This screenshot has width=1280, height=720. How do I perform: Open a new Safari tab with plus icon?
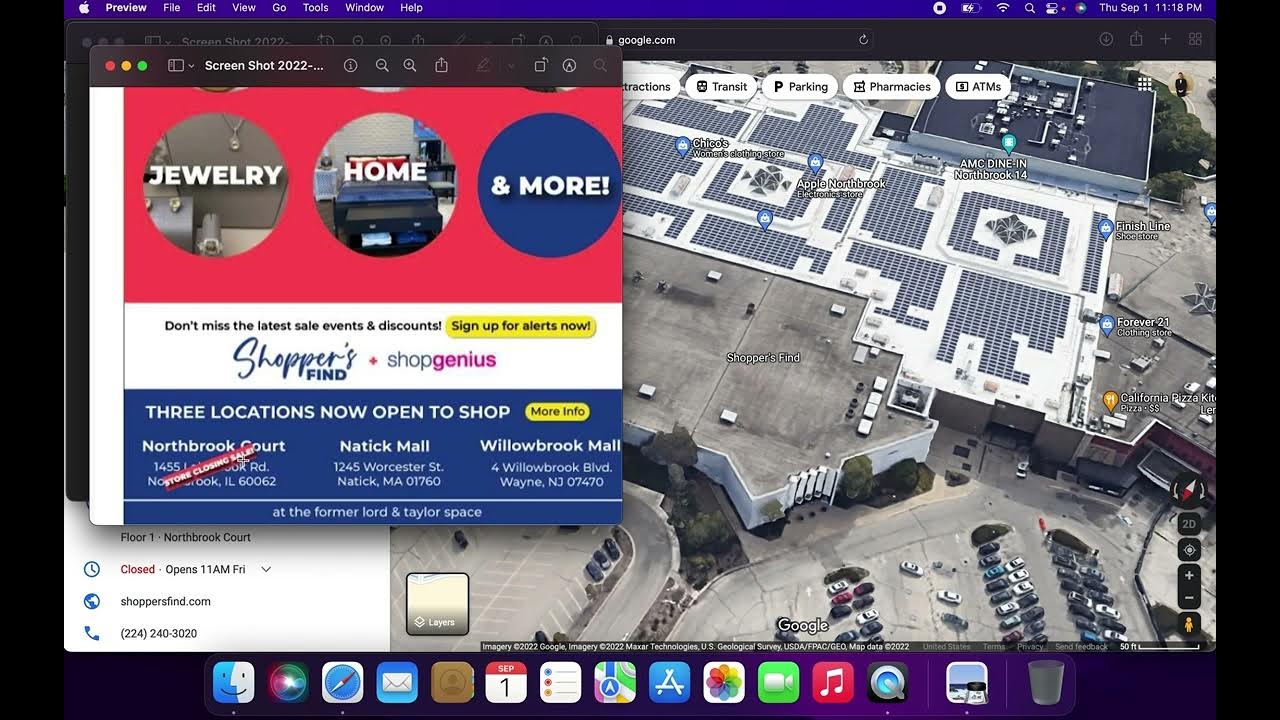click(1165, 39)
